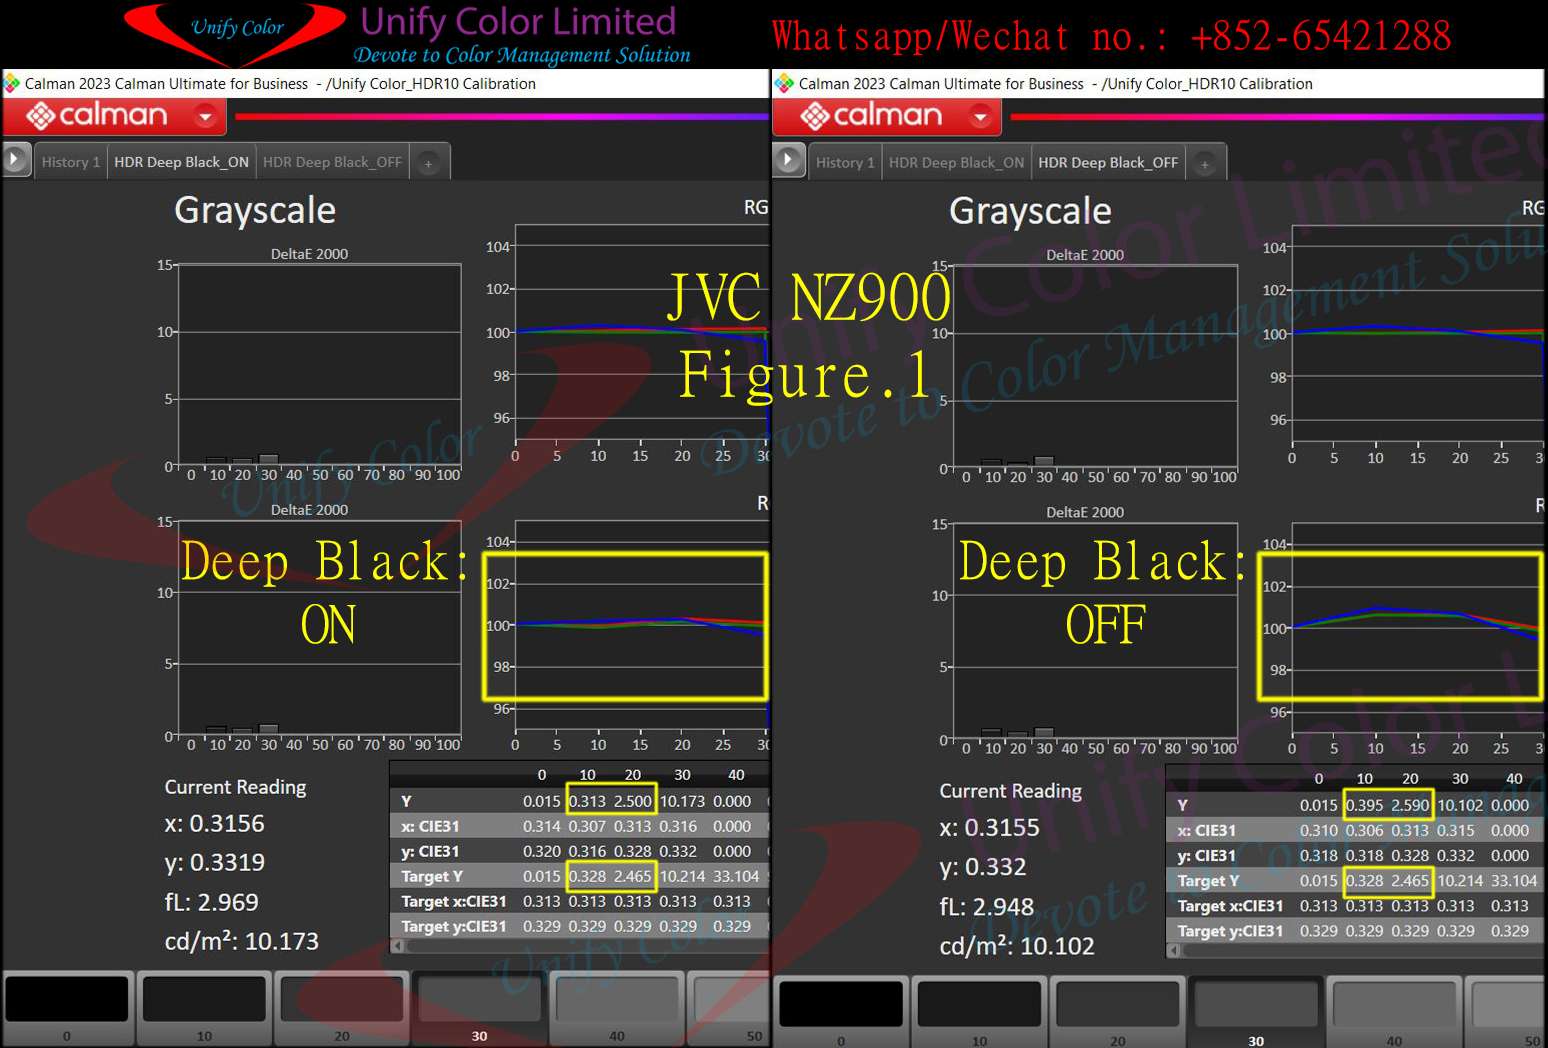Click Target Y row label in right table
The height and width of the screenshot is (1048, 1548).
1208,880
